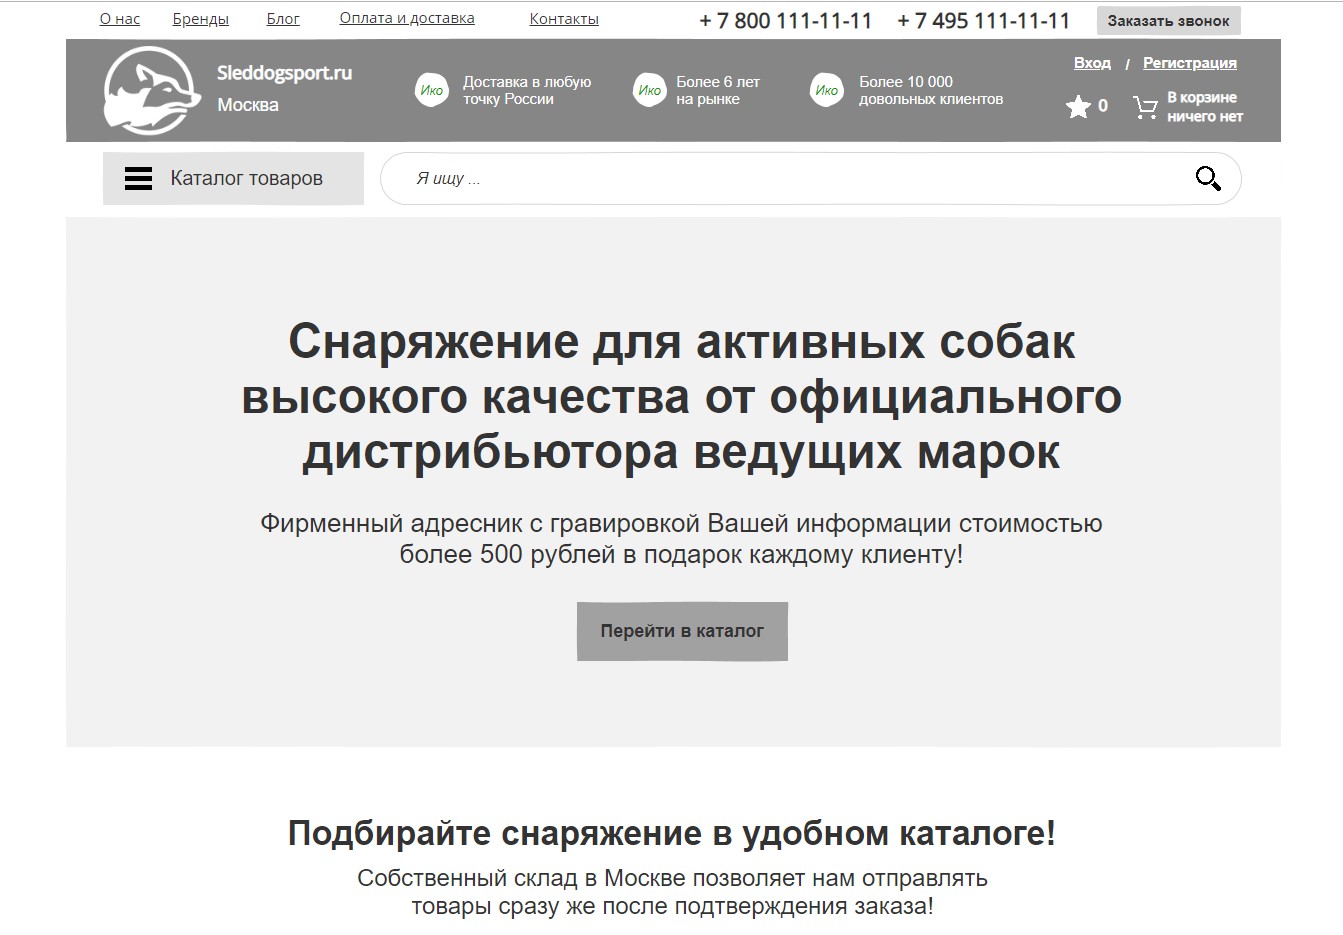Click 'Более 10 000 довольных клиентов' text
Screen dimensions: 1343x935
[931, 90]
